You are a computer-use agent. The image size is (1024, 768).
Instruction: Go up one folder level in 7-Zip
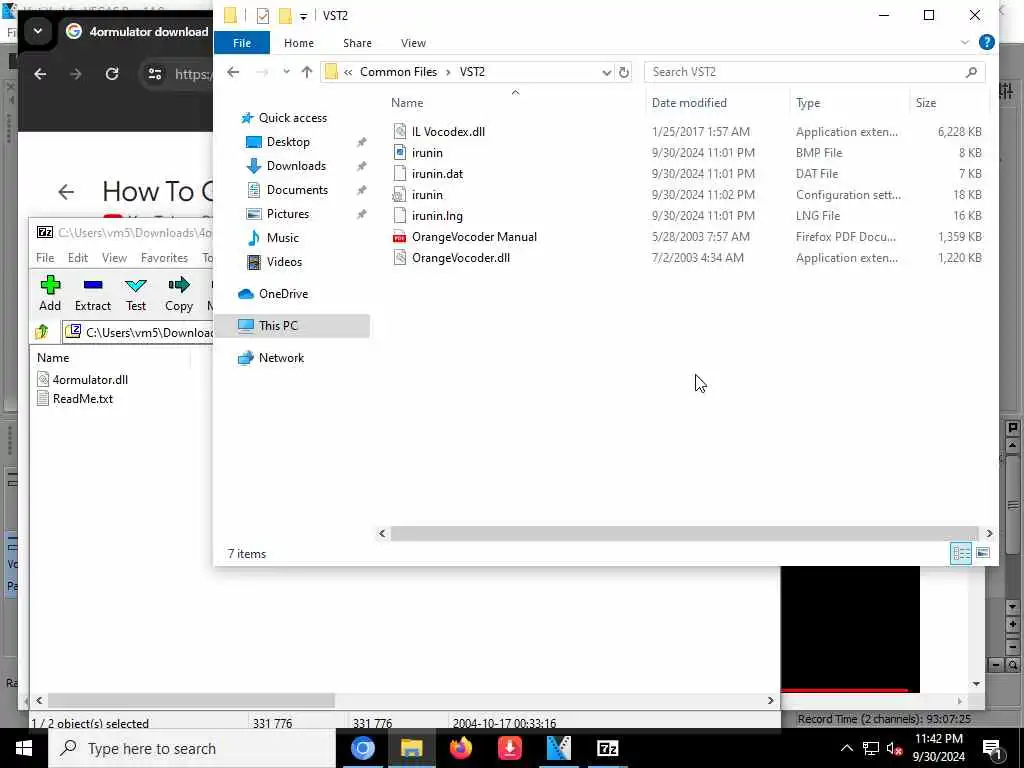pyautogui.click(x=42, y=332)
